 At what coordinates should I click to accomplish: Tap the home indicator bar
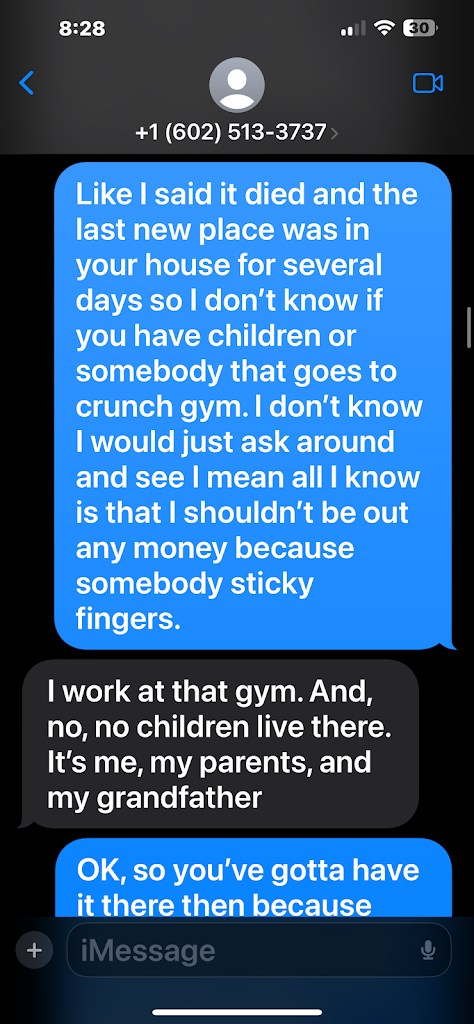tap(237, 1012)
